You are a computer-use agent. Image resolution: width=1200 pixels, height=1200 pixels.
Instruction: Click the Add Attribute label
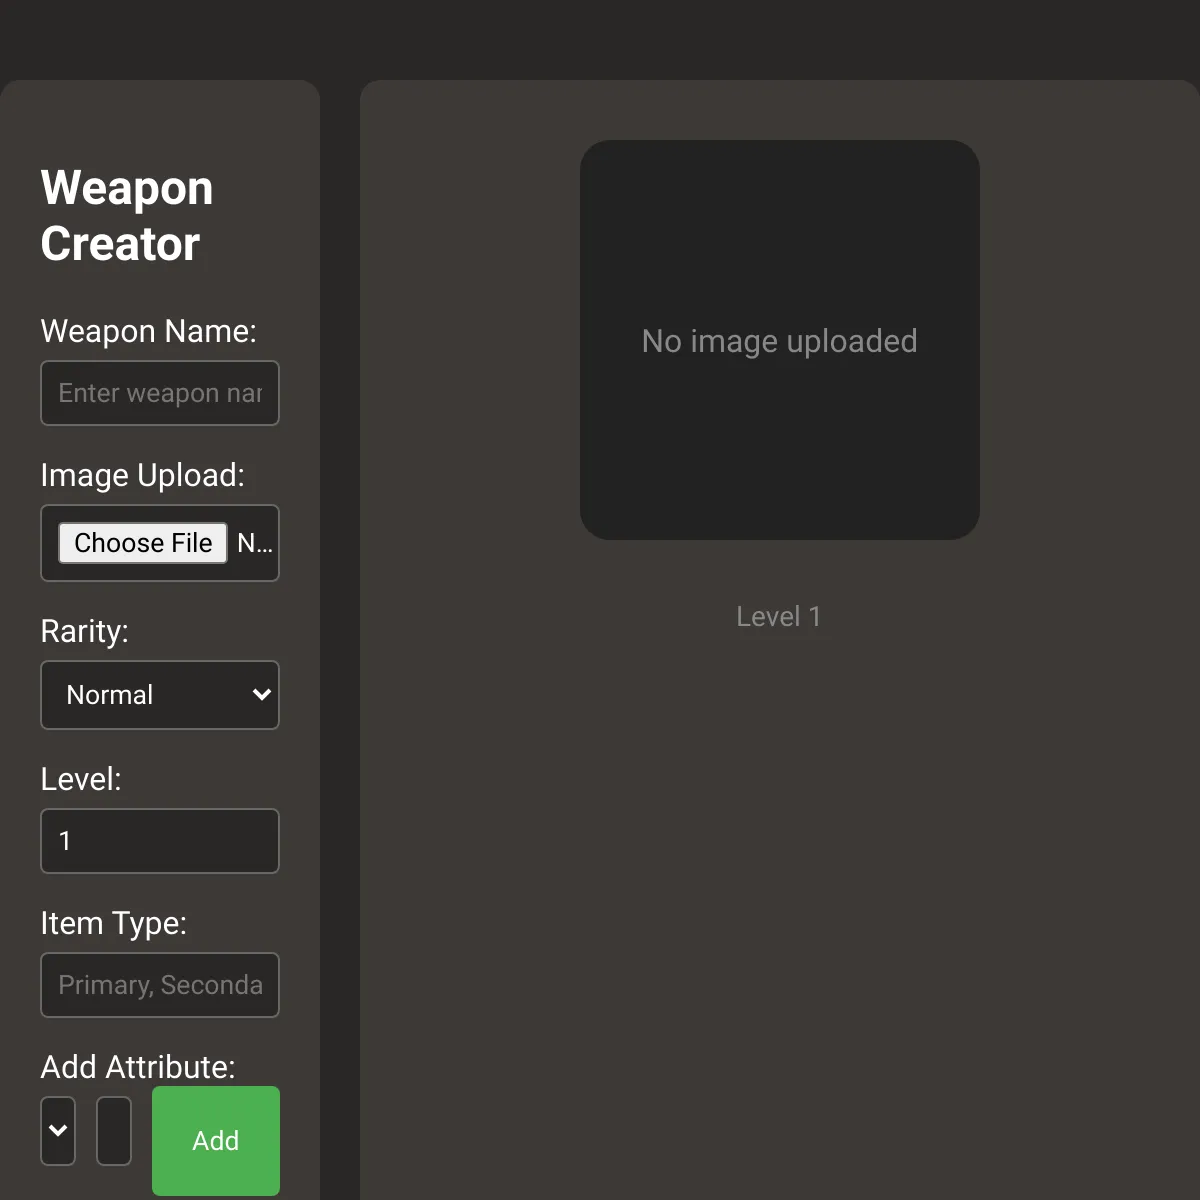(138, 1067)
